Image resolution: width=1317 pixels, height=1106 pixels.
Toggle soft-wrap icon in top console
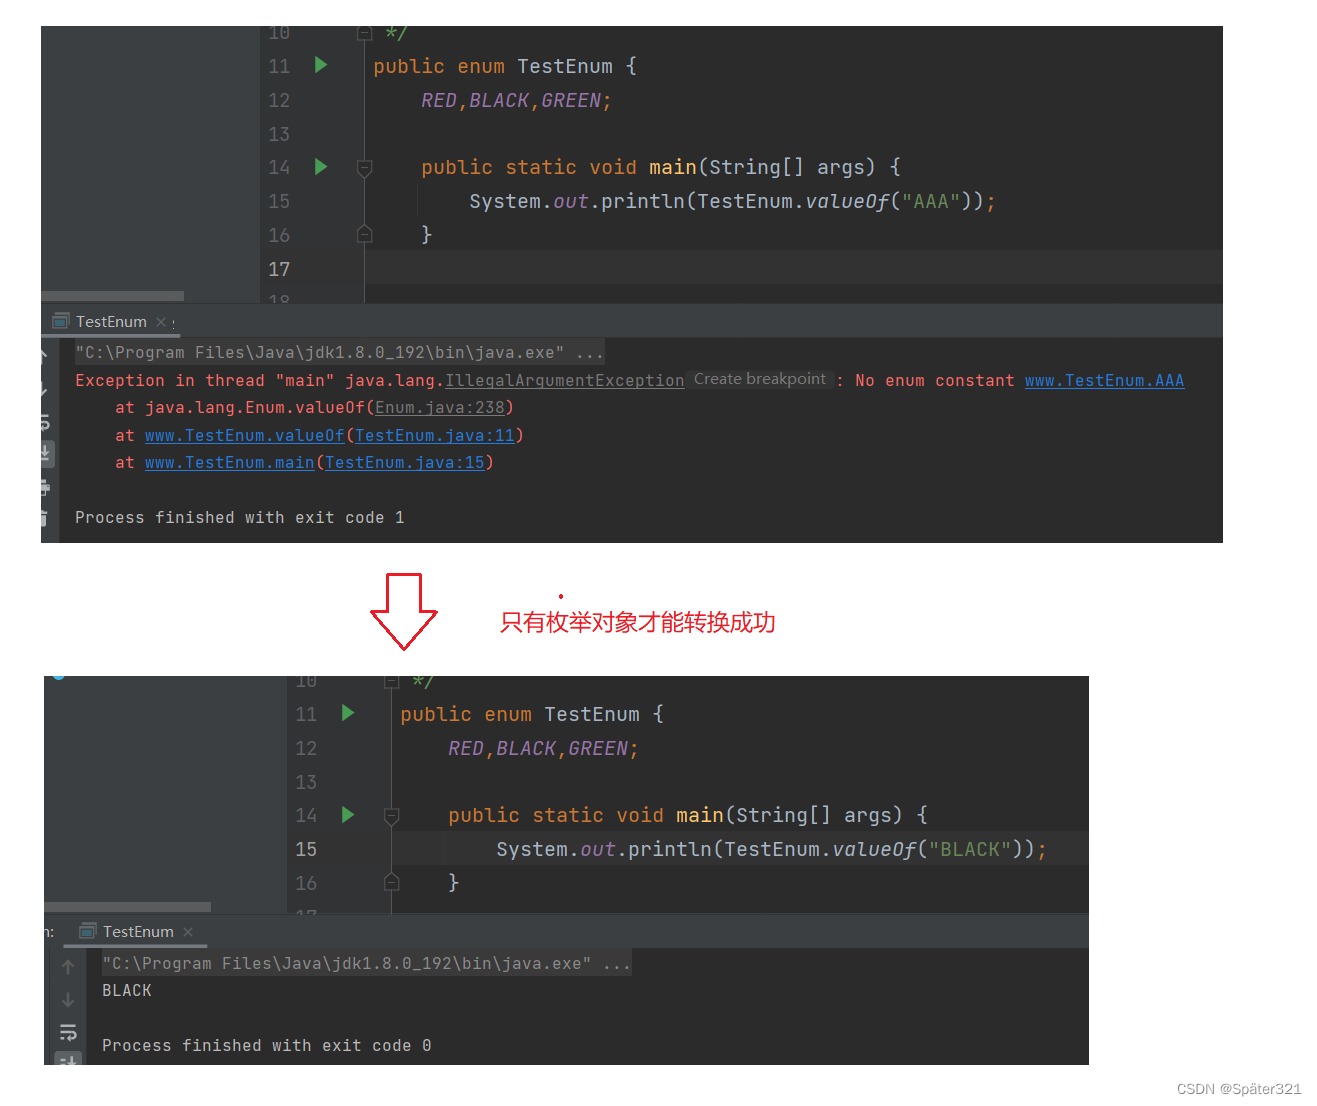coord(45,422)
